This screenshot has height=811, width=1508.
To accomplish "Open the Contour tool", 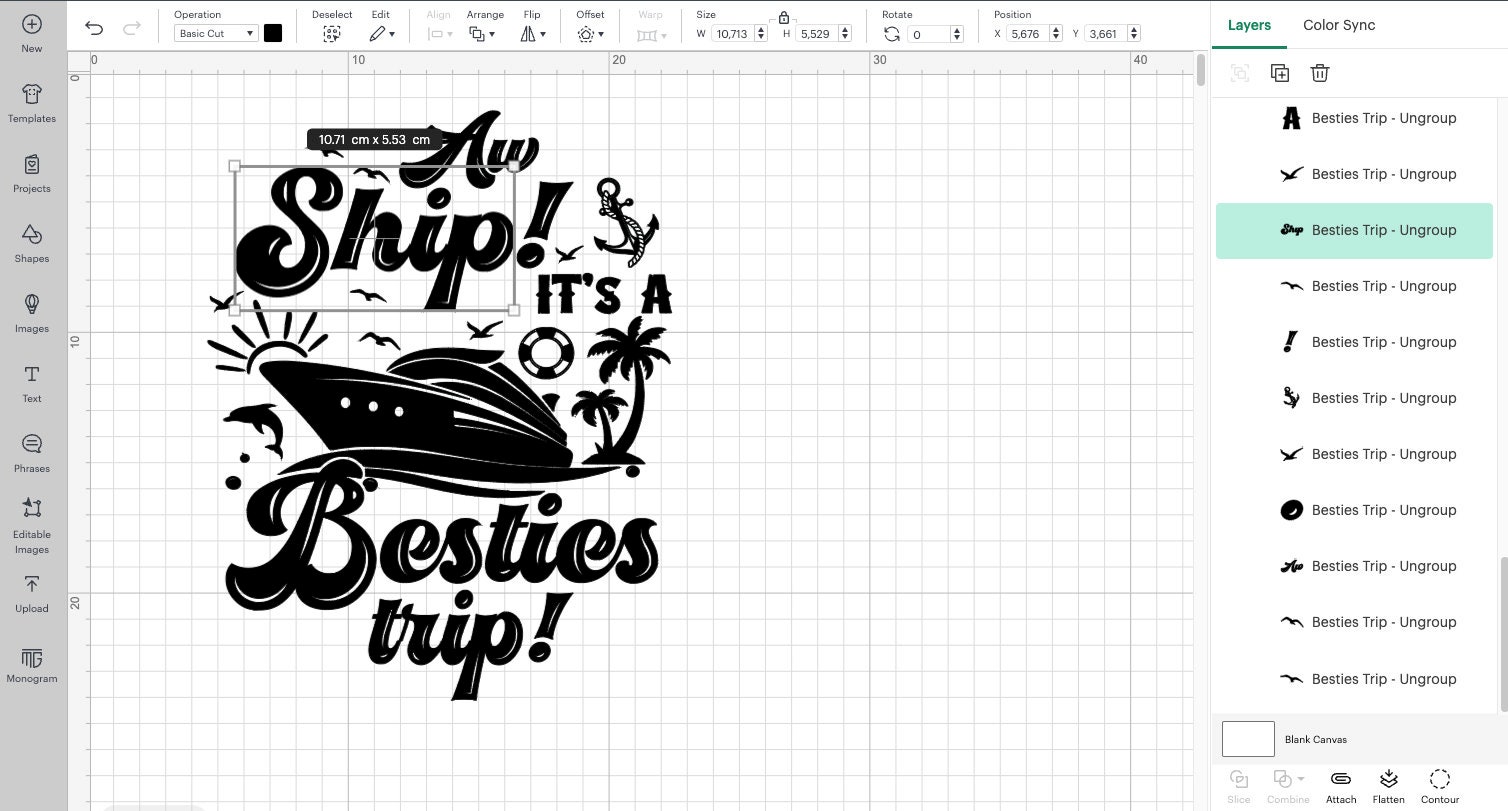I will [1439, 785].
